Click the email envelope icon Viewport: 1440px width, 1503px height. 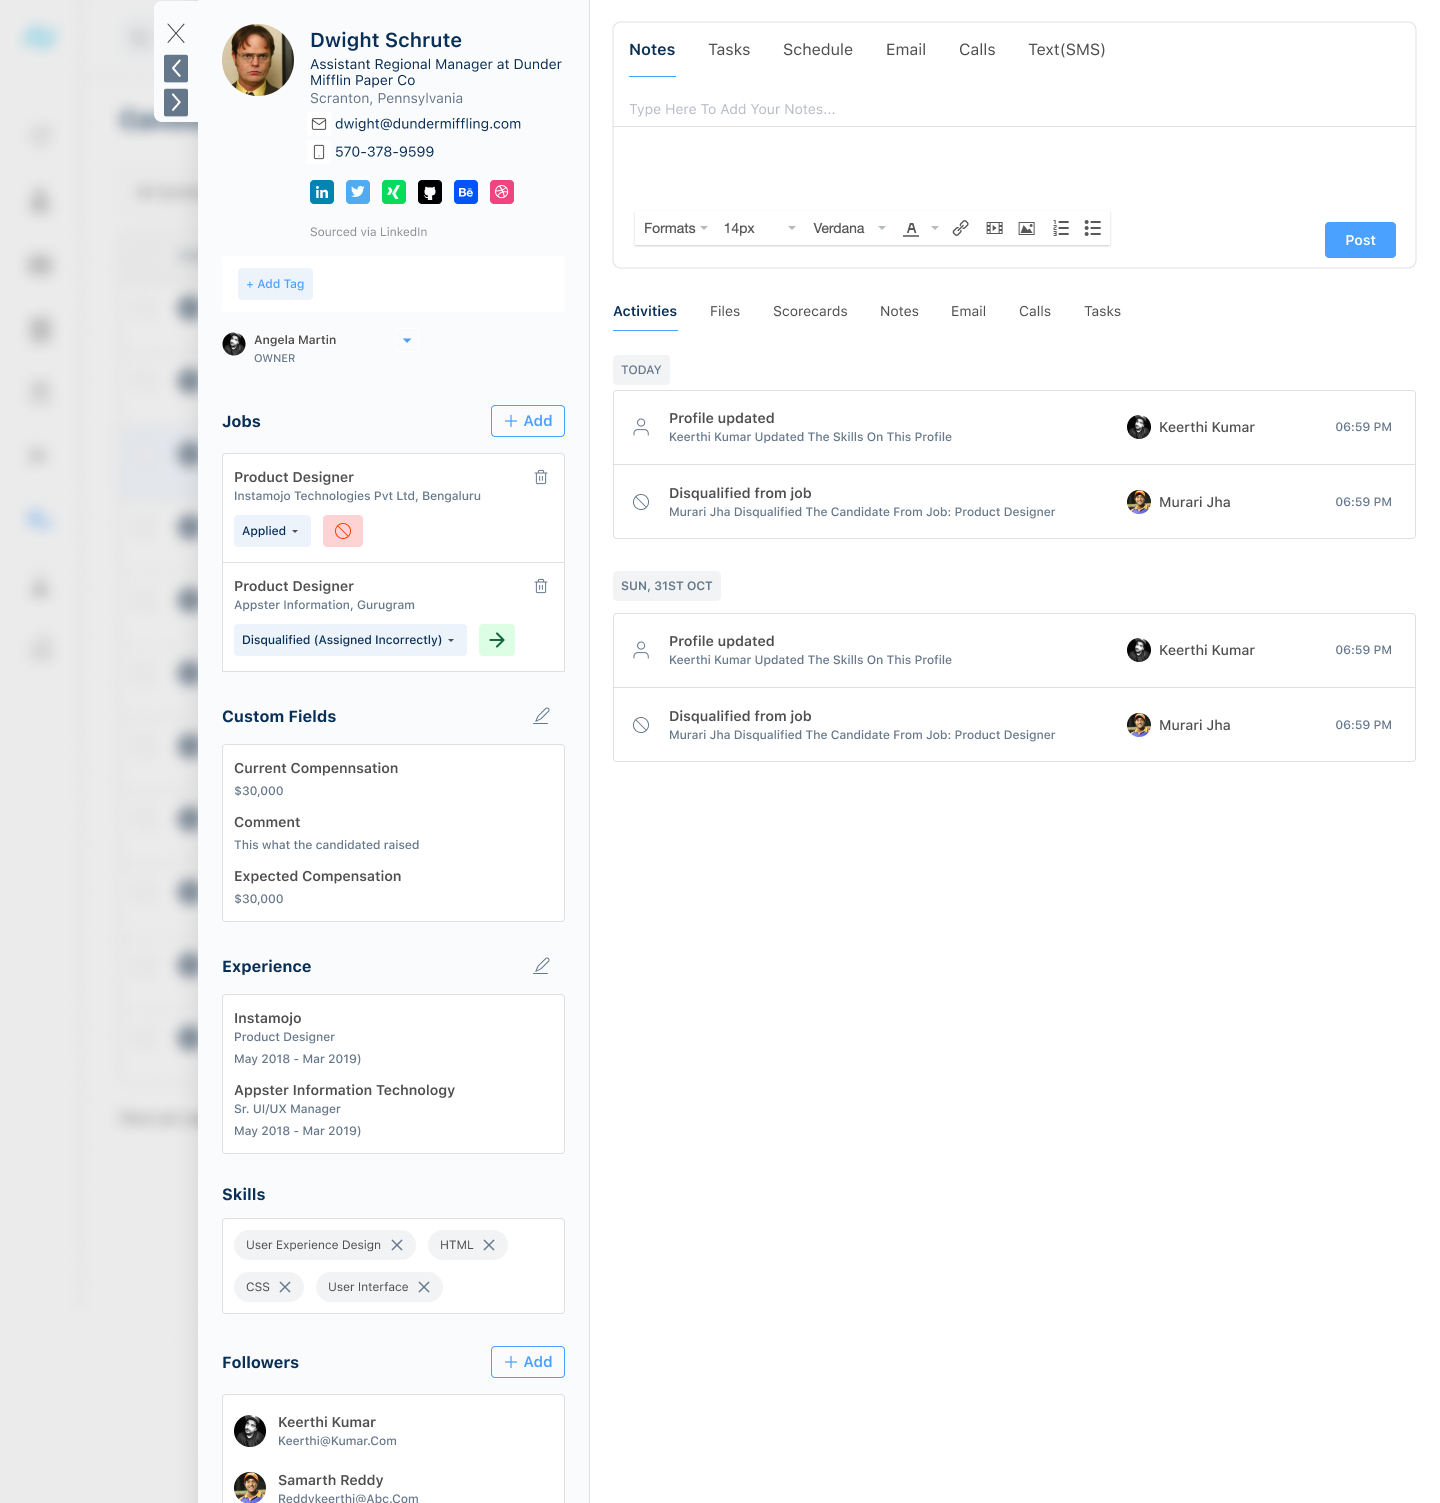click(319, 124)
